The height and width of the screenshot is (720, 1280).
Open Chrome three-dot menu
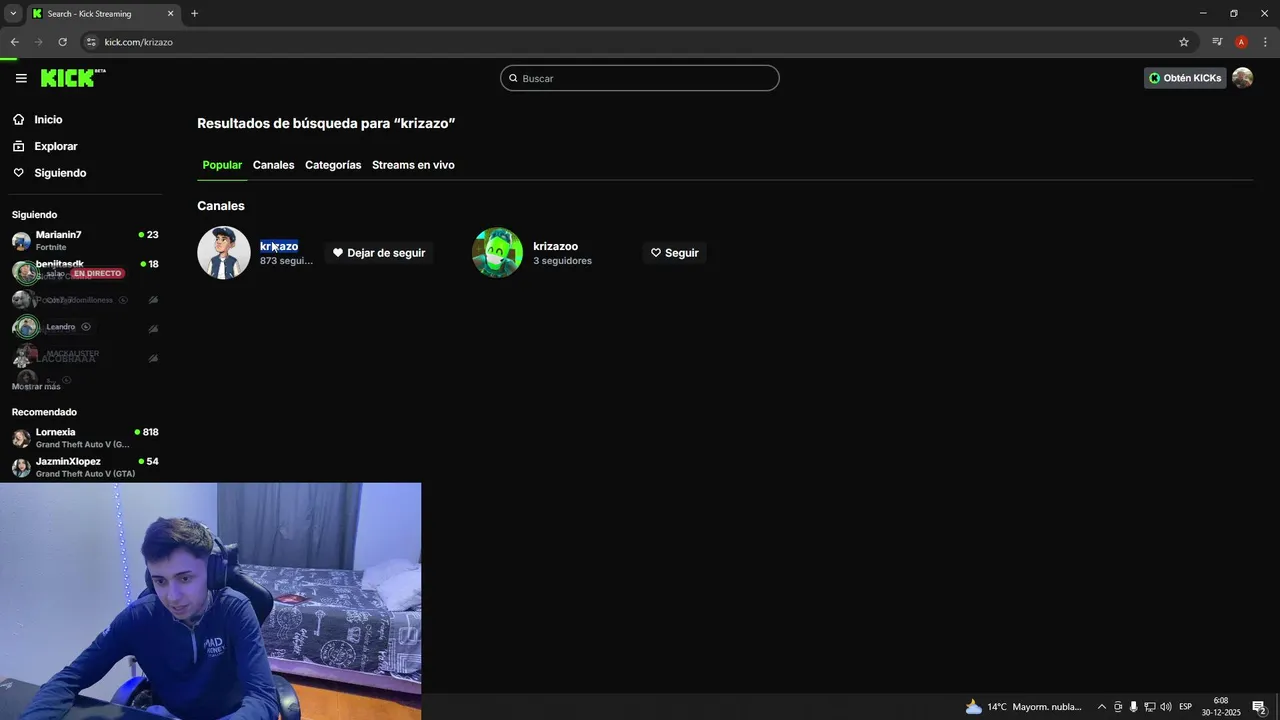(x=1265, y=42)
